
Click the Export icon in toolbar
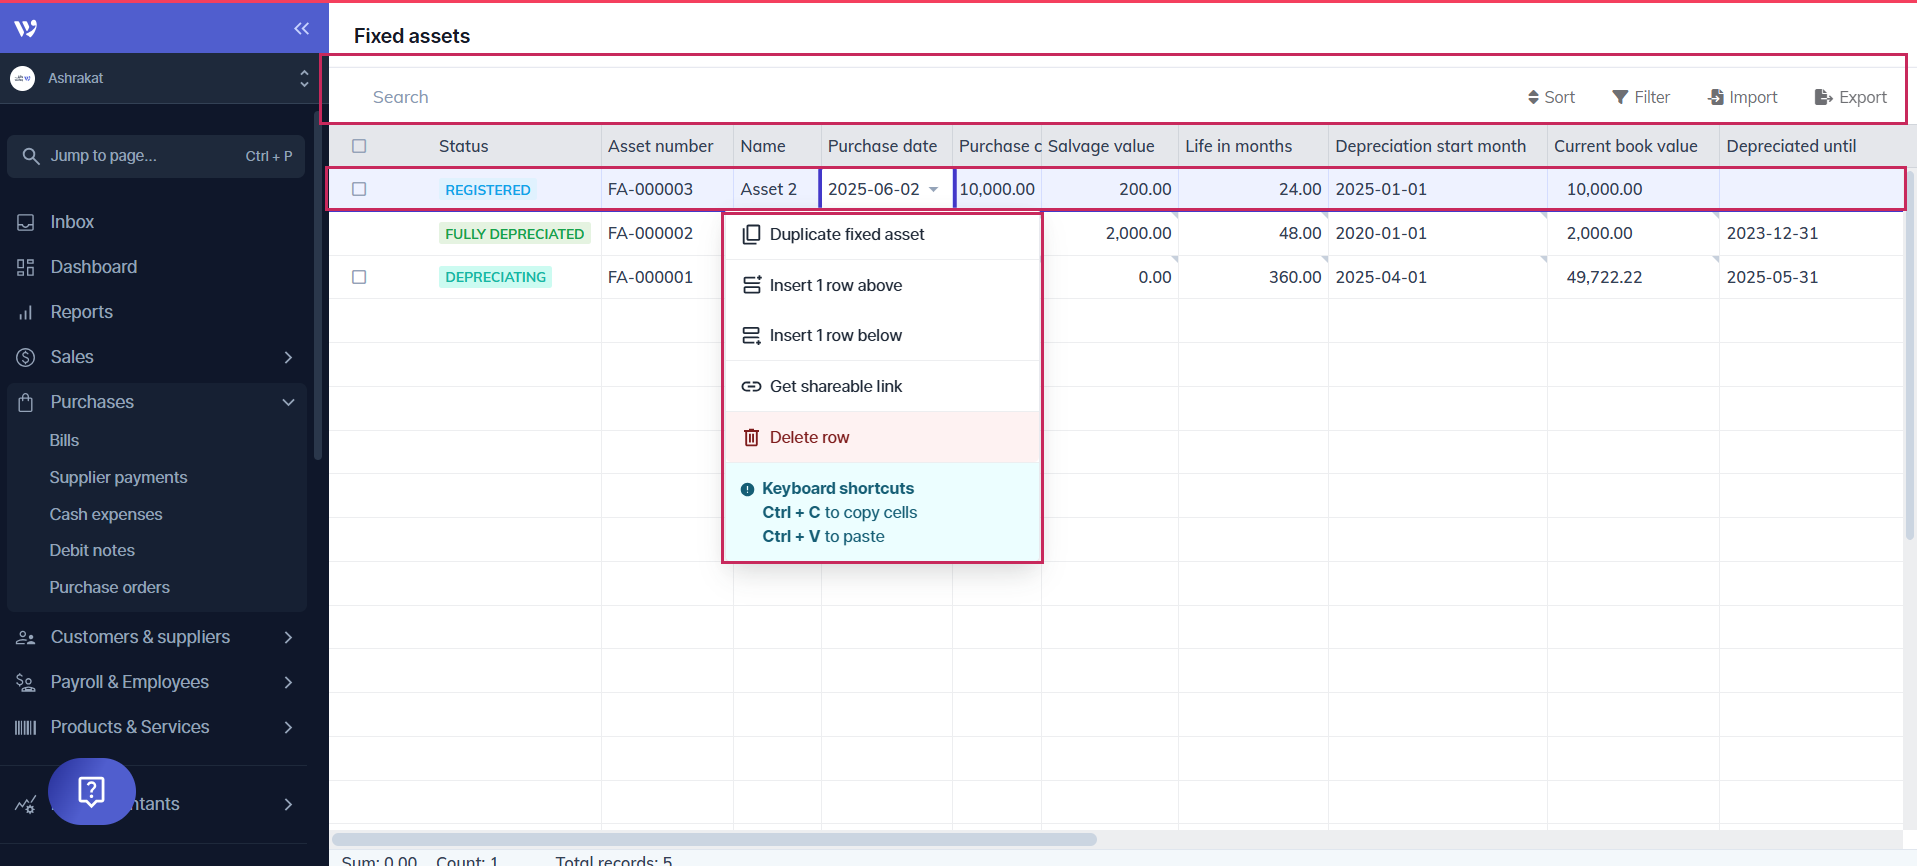(x=1823, y=97)
